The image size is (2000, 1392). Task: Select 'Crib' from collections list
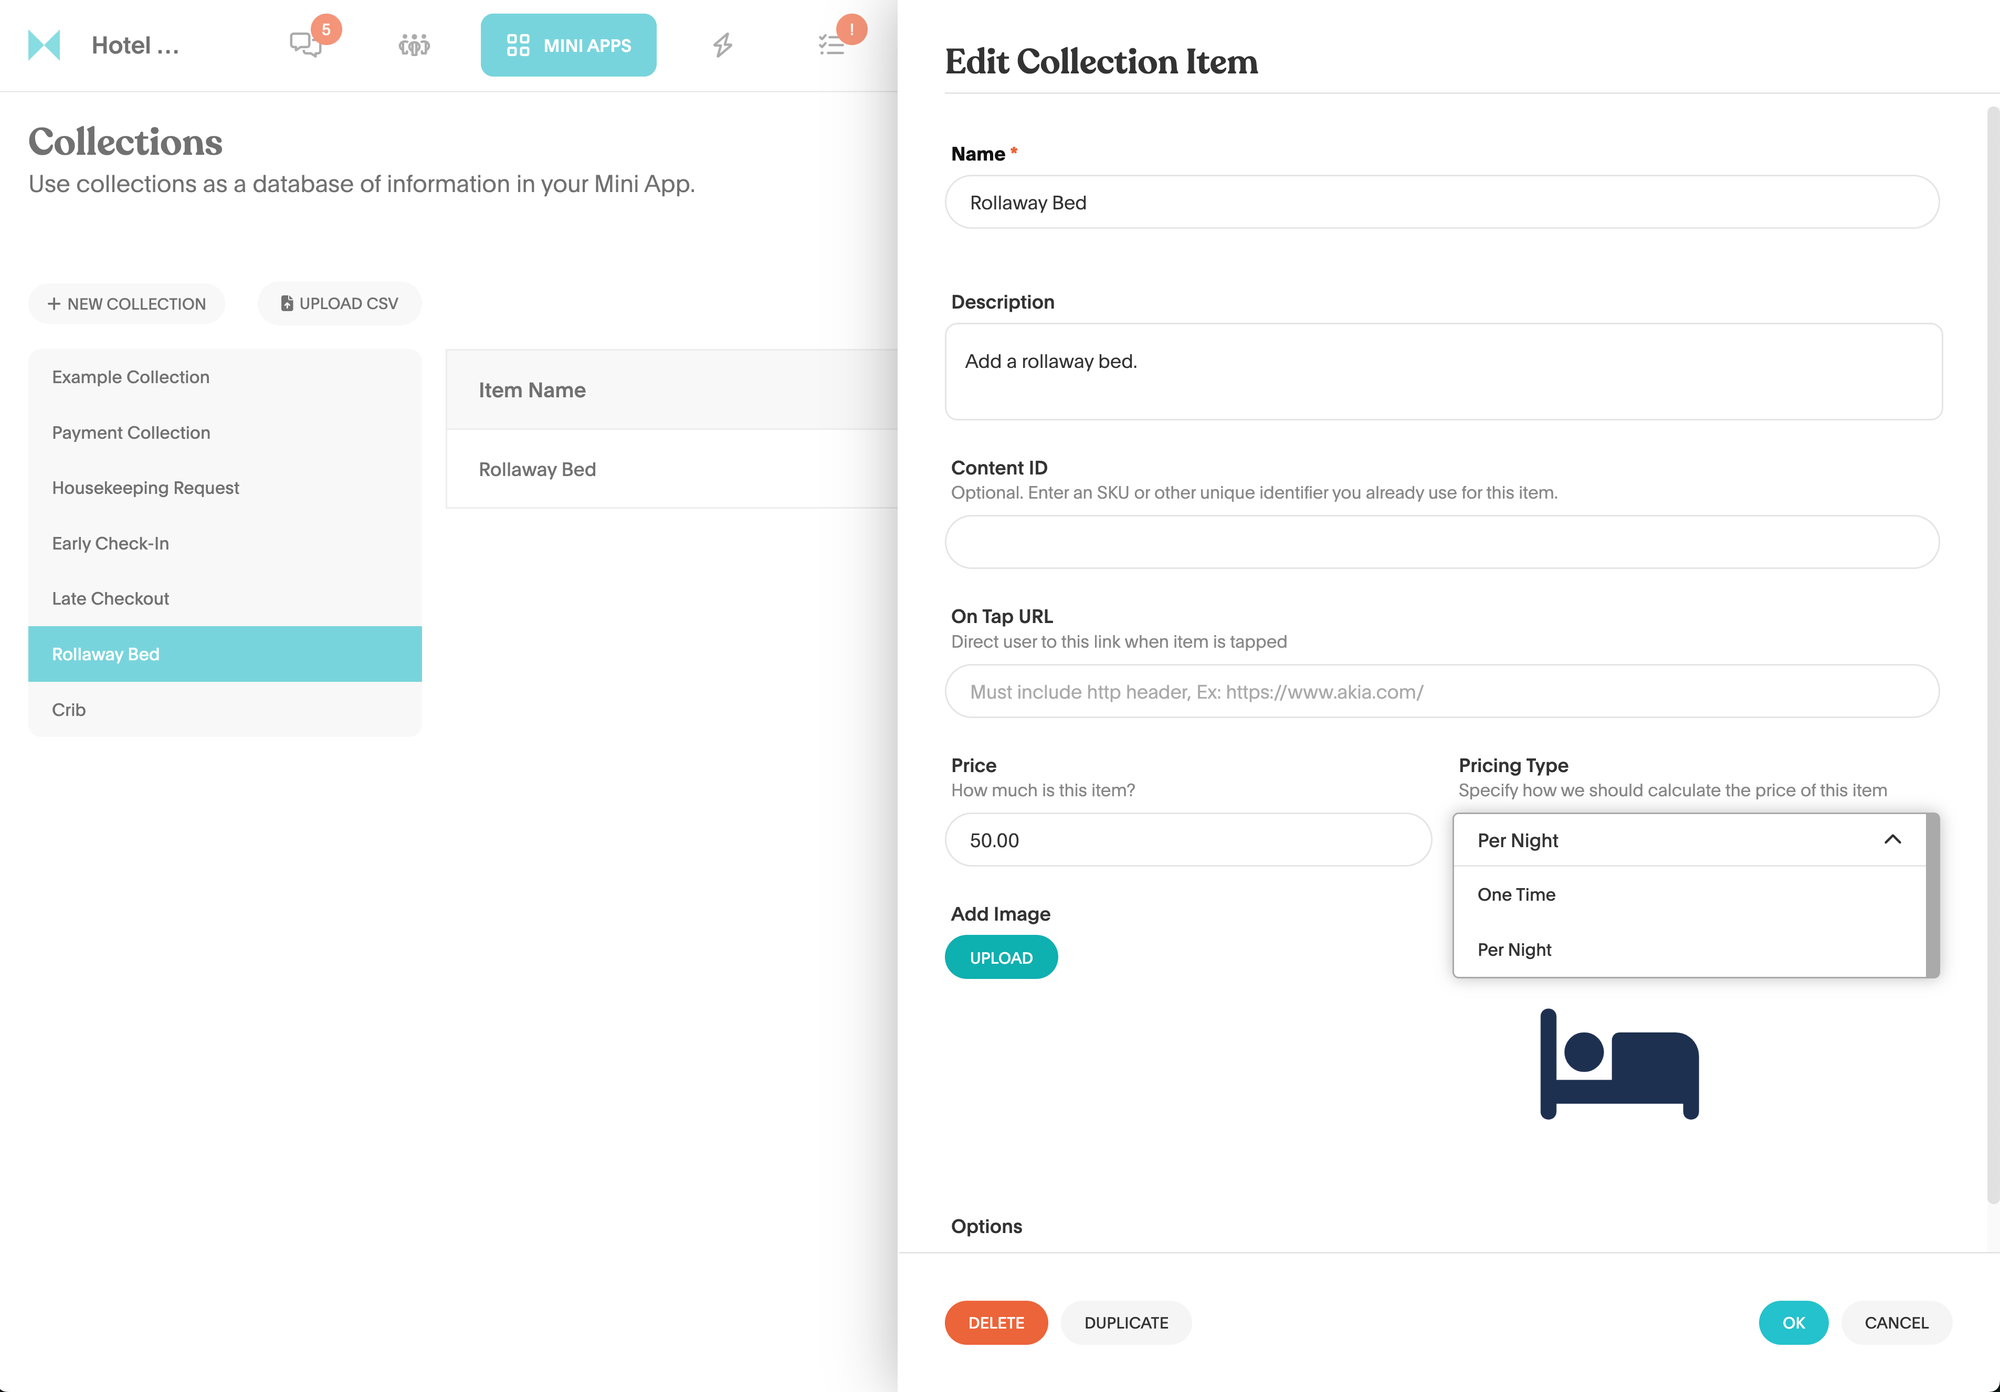pyautogui.click(x=68, y=708)
